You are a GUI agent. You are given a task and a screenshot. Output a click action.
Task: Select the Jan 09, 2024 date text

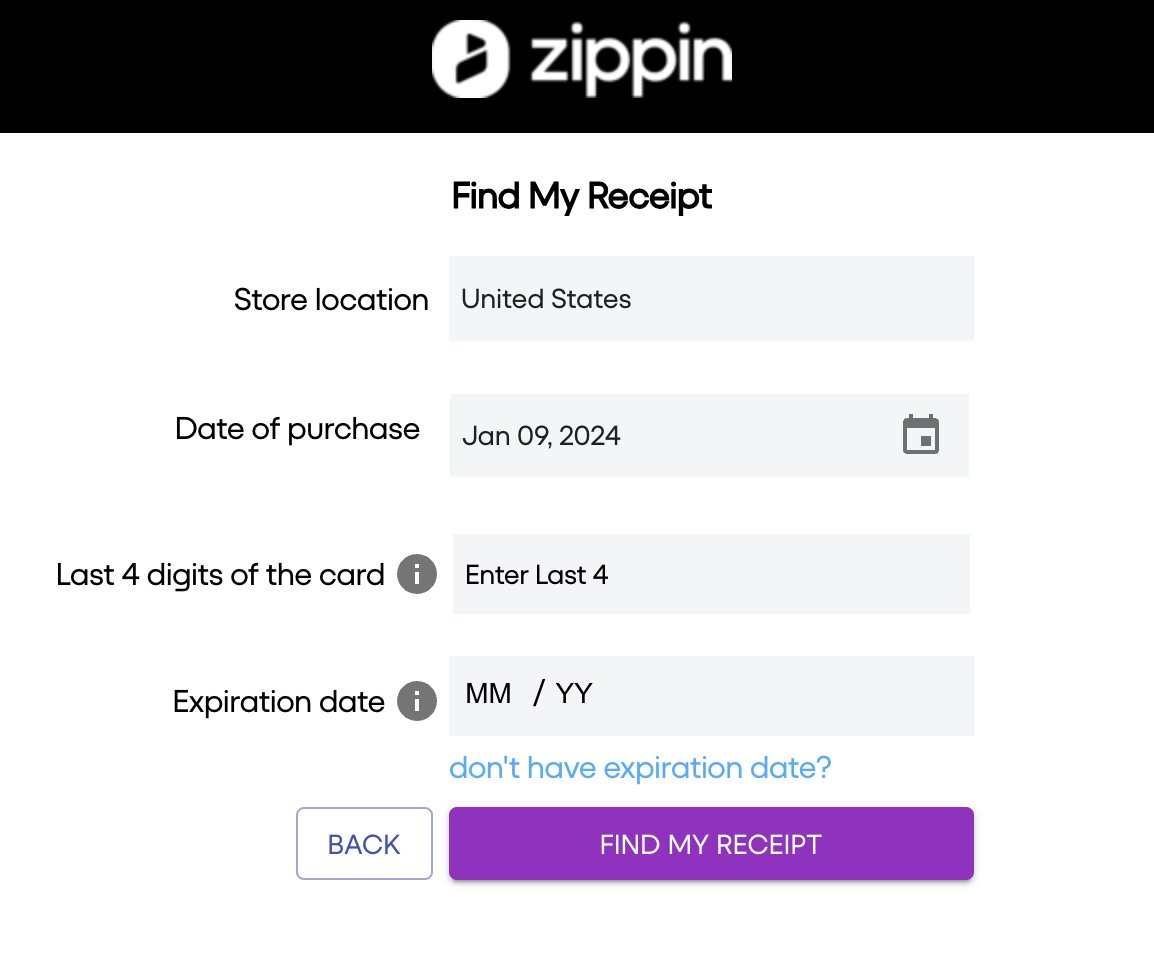coord(541,436)
